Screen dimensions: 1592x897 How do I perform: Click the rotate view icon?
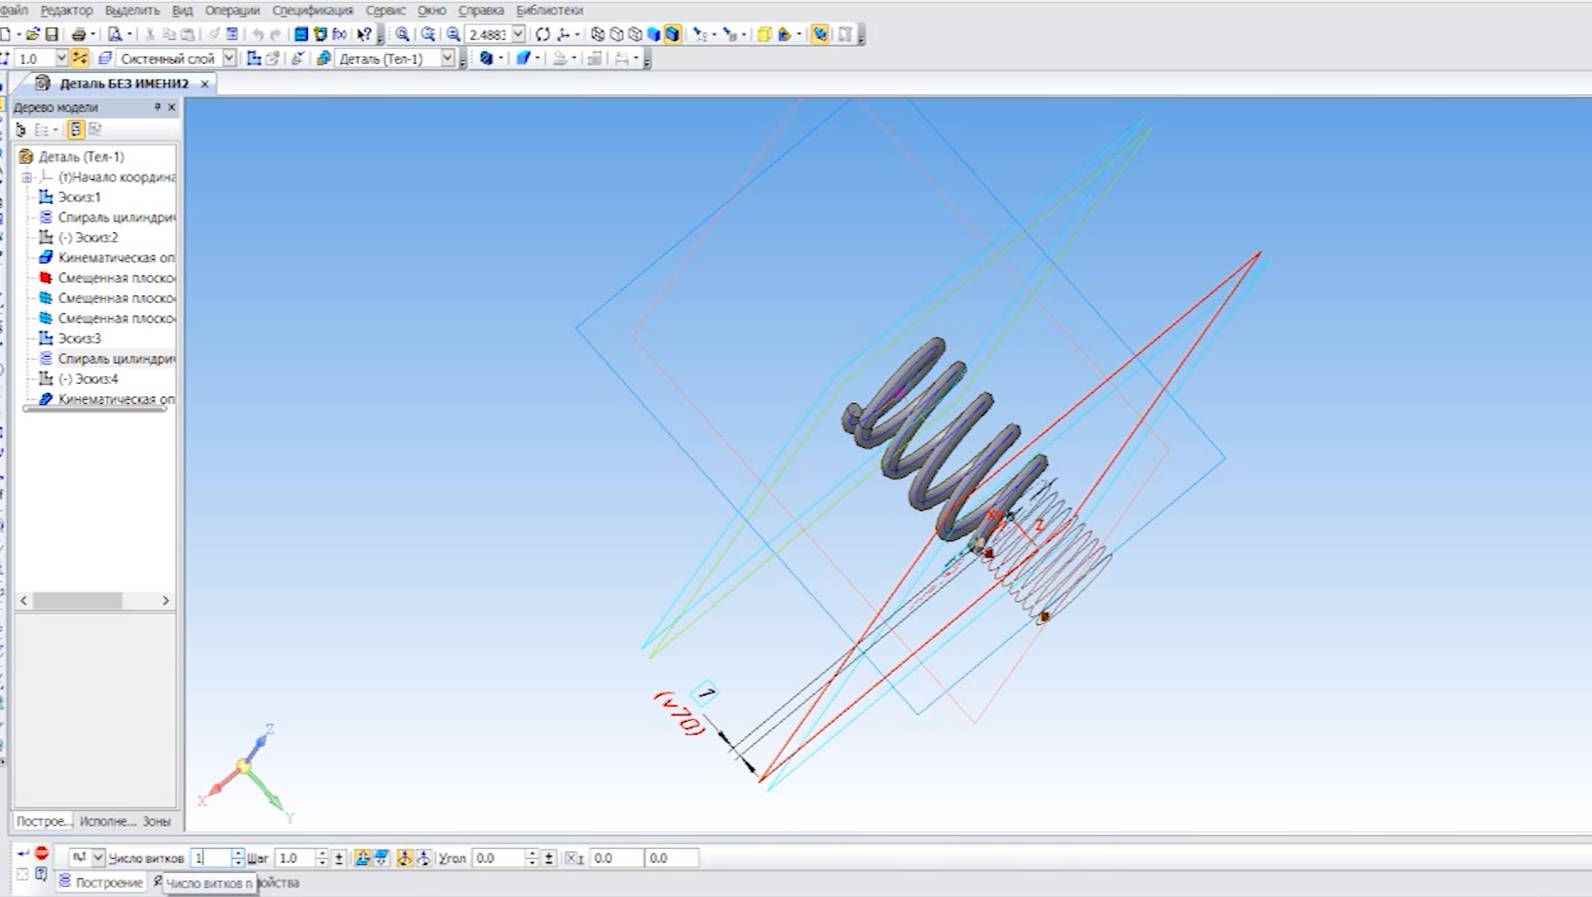coord(542,34)
